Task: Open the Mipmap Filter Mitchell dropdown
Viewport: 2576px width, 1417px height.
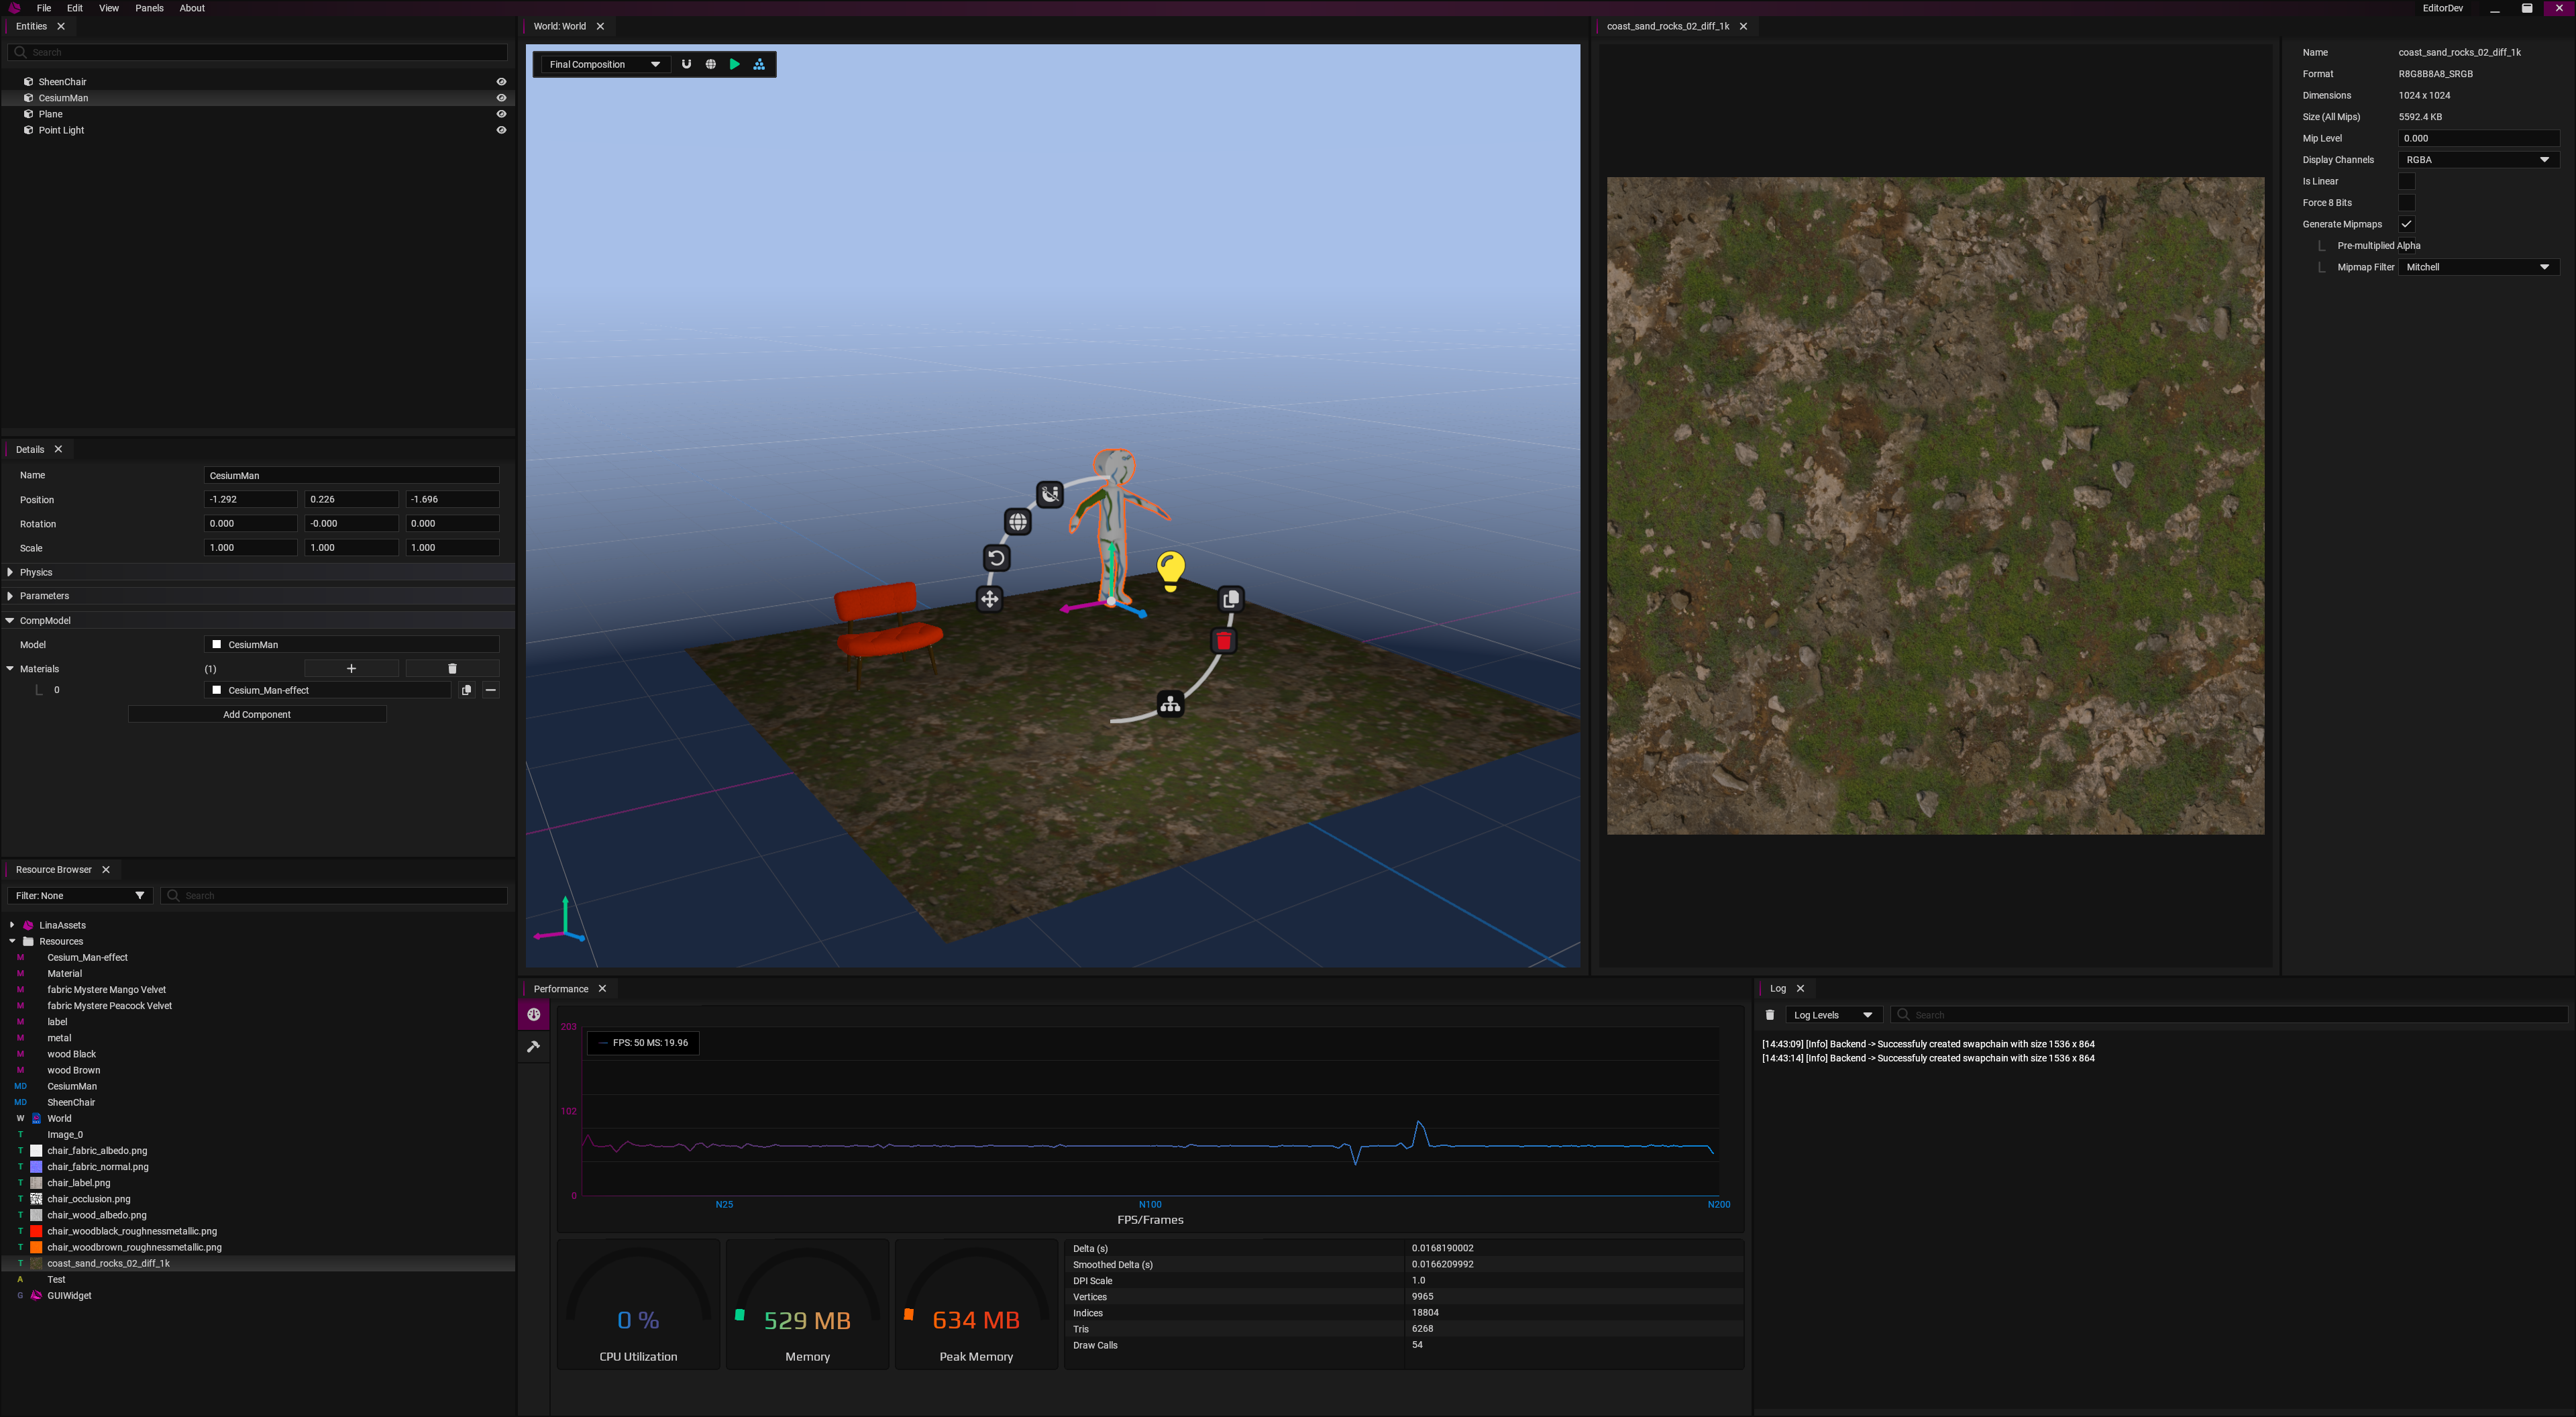Action: 2478,267
